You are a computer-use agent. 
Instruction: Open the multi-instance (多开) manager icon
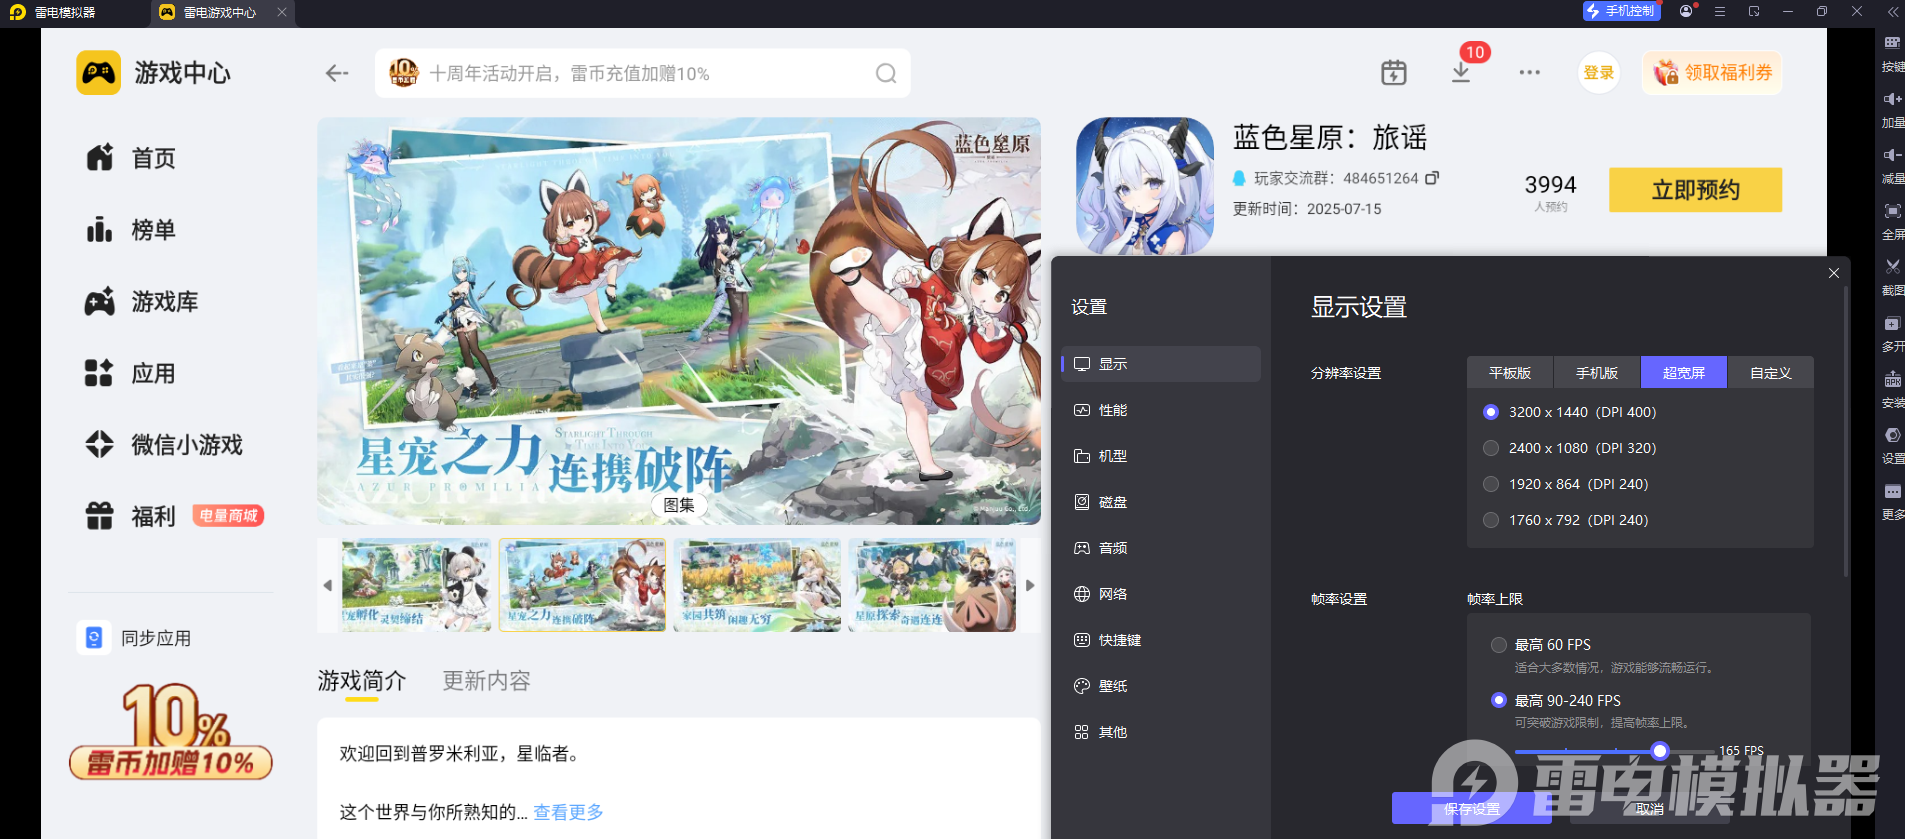(1892, 324)
